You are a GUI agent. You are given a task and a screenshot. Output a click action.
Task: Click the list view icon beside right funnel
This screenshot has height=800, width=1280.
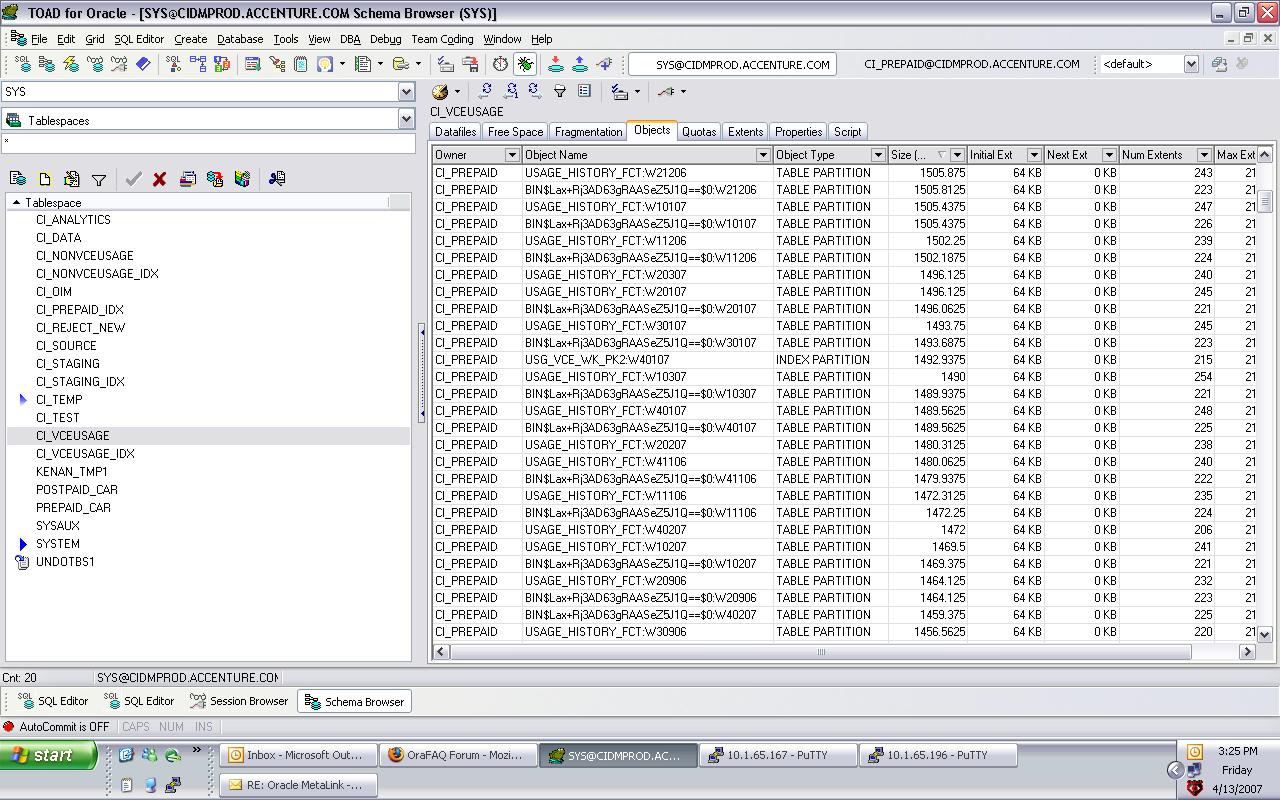(585, 91)
